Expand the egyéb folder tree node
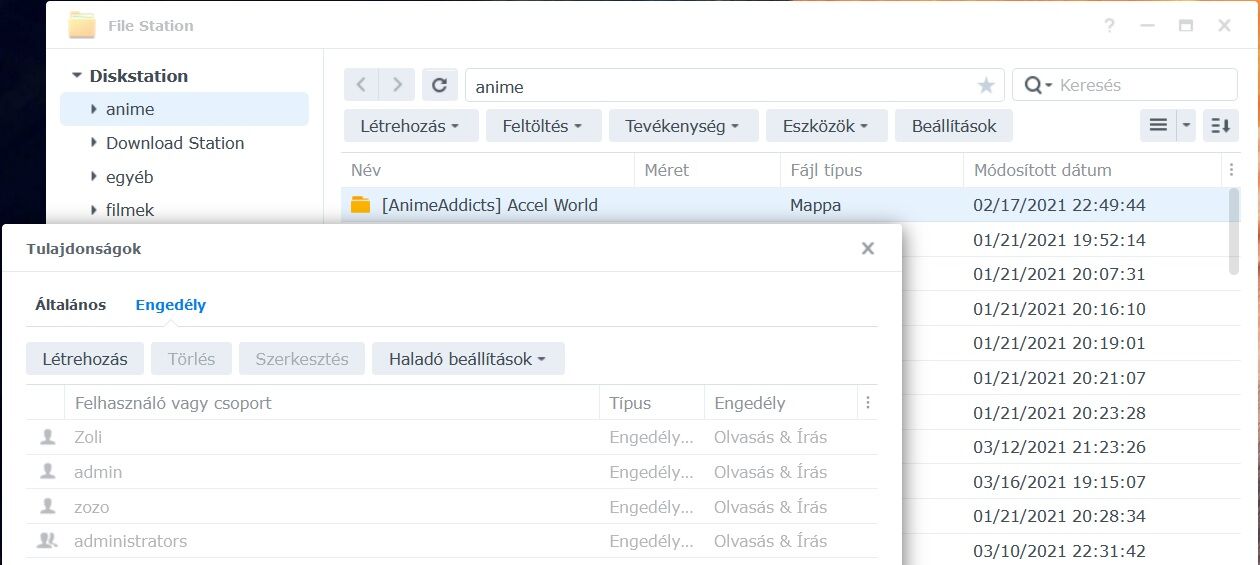This screenshot has width=1260, height=565. [94, 177]
